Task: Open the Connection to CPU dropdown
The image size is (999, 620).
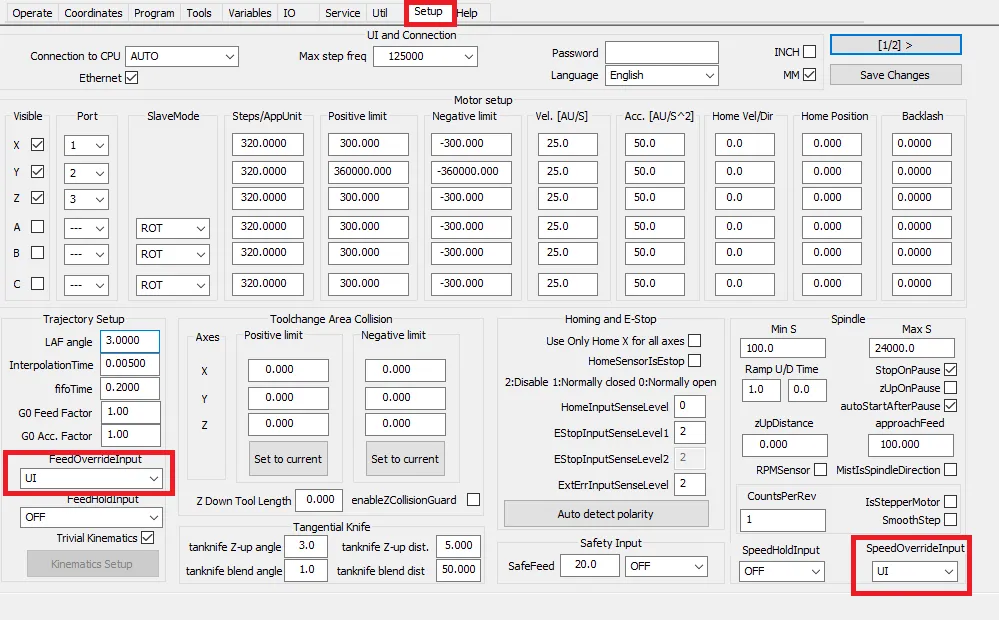Action: (182, 56)
